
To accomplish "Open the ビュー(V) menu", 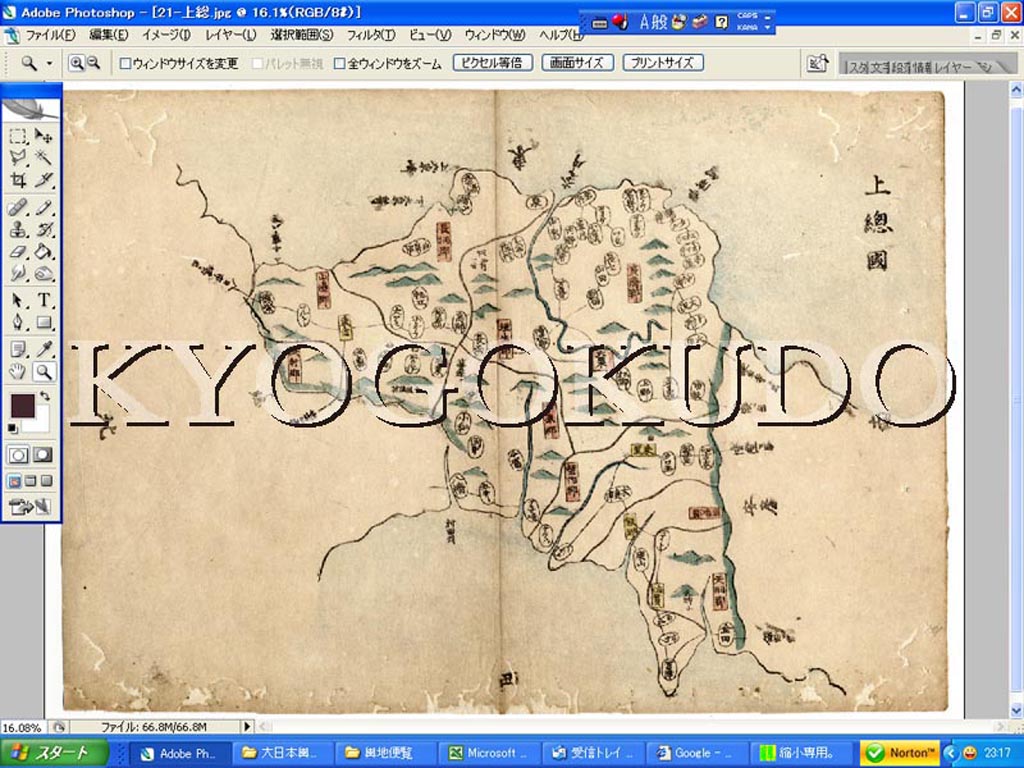I will [x=430, y=35].
